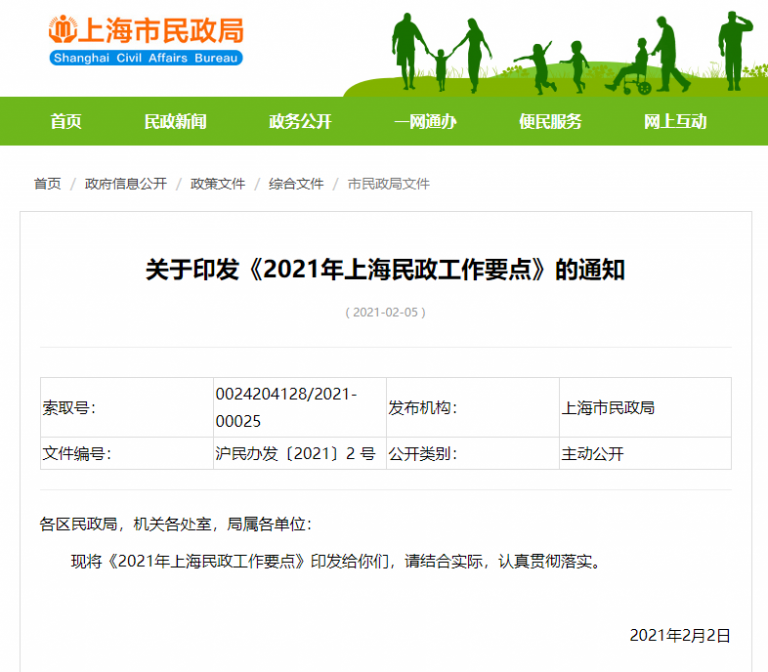Follow the 政策文件 breadcrumb link
This screenshot has height=672, width=768.
click(x=218, y=184)
